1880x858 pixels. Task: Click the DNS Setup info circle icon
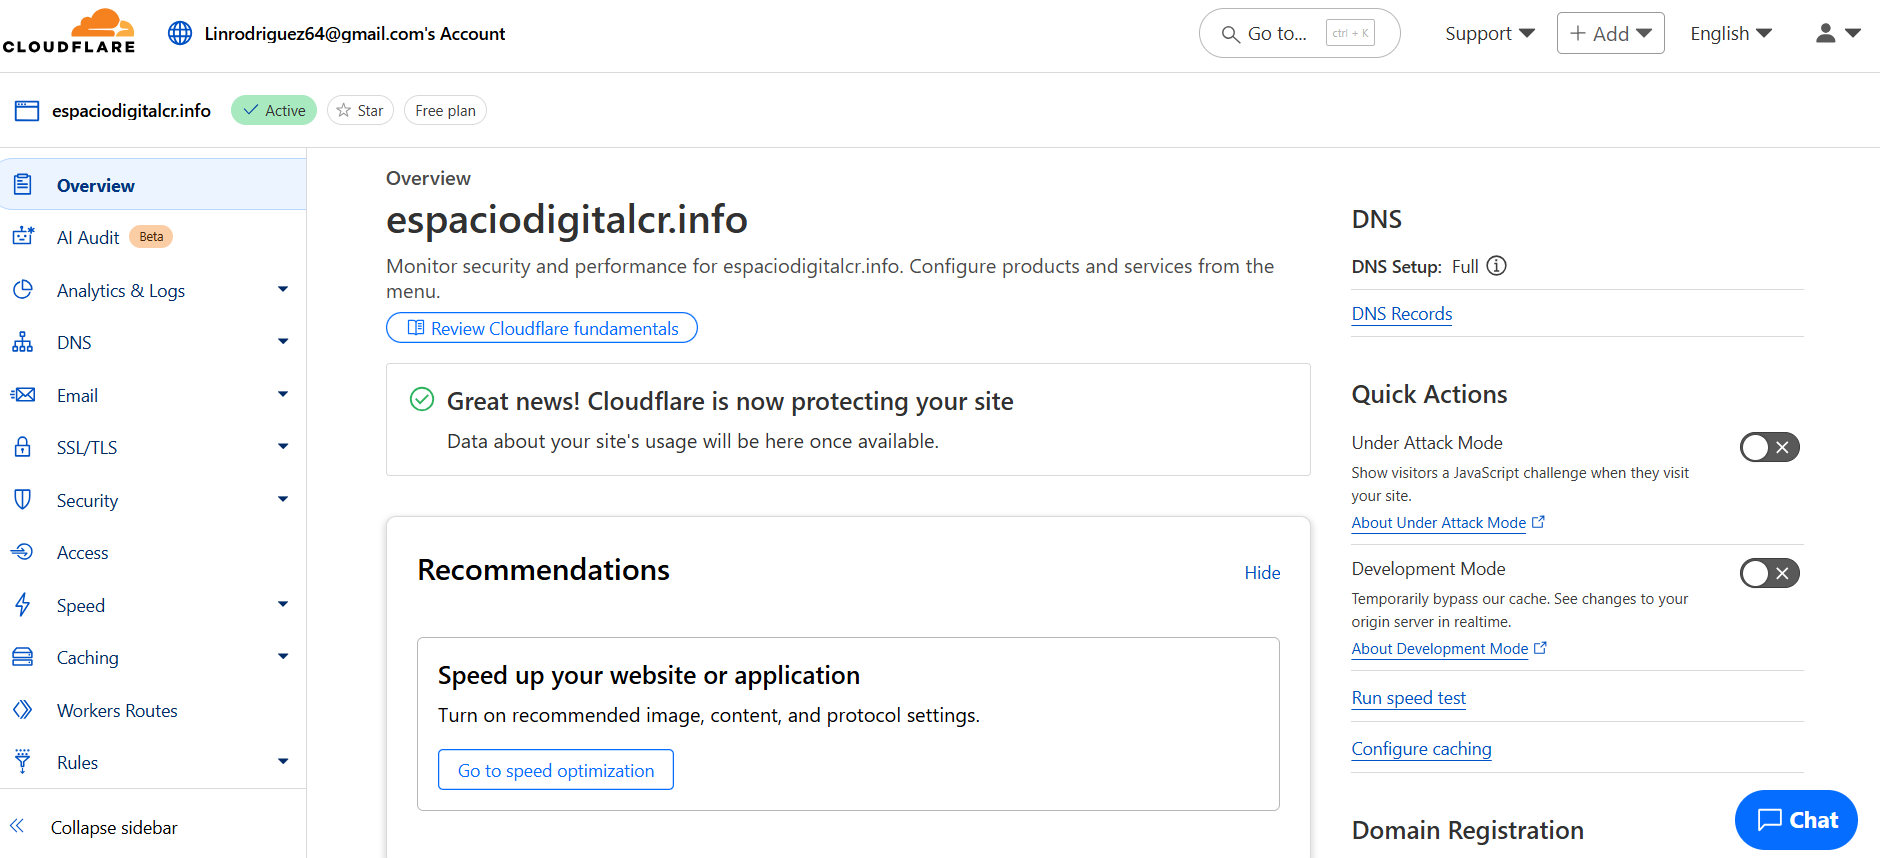click(1496, 266)
